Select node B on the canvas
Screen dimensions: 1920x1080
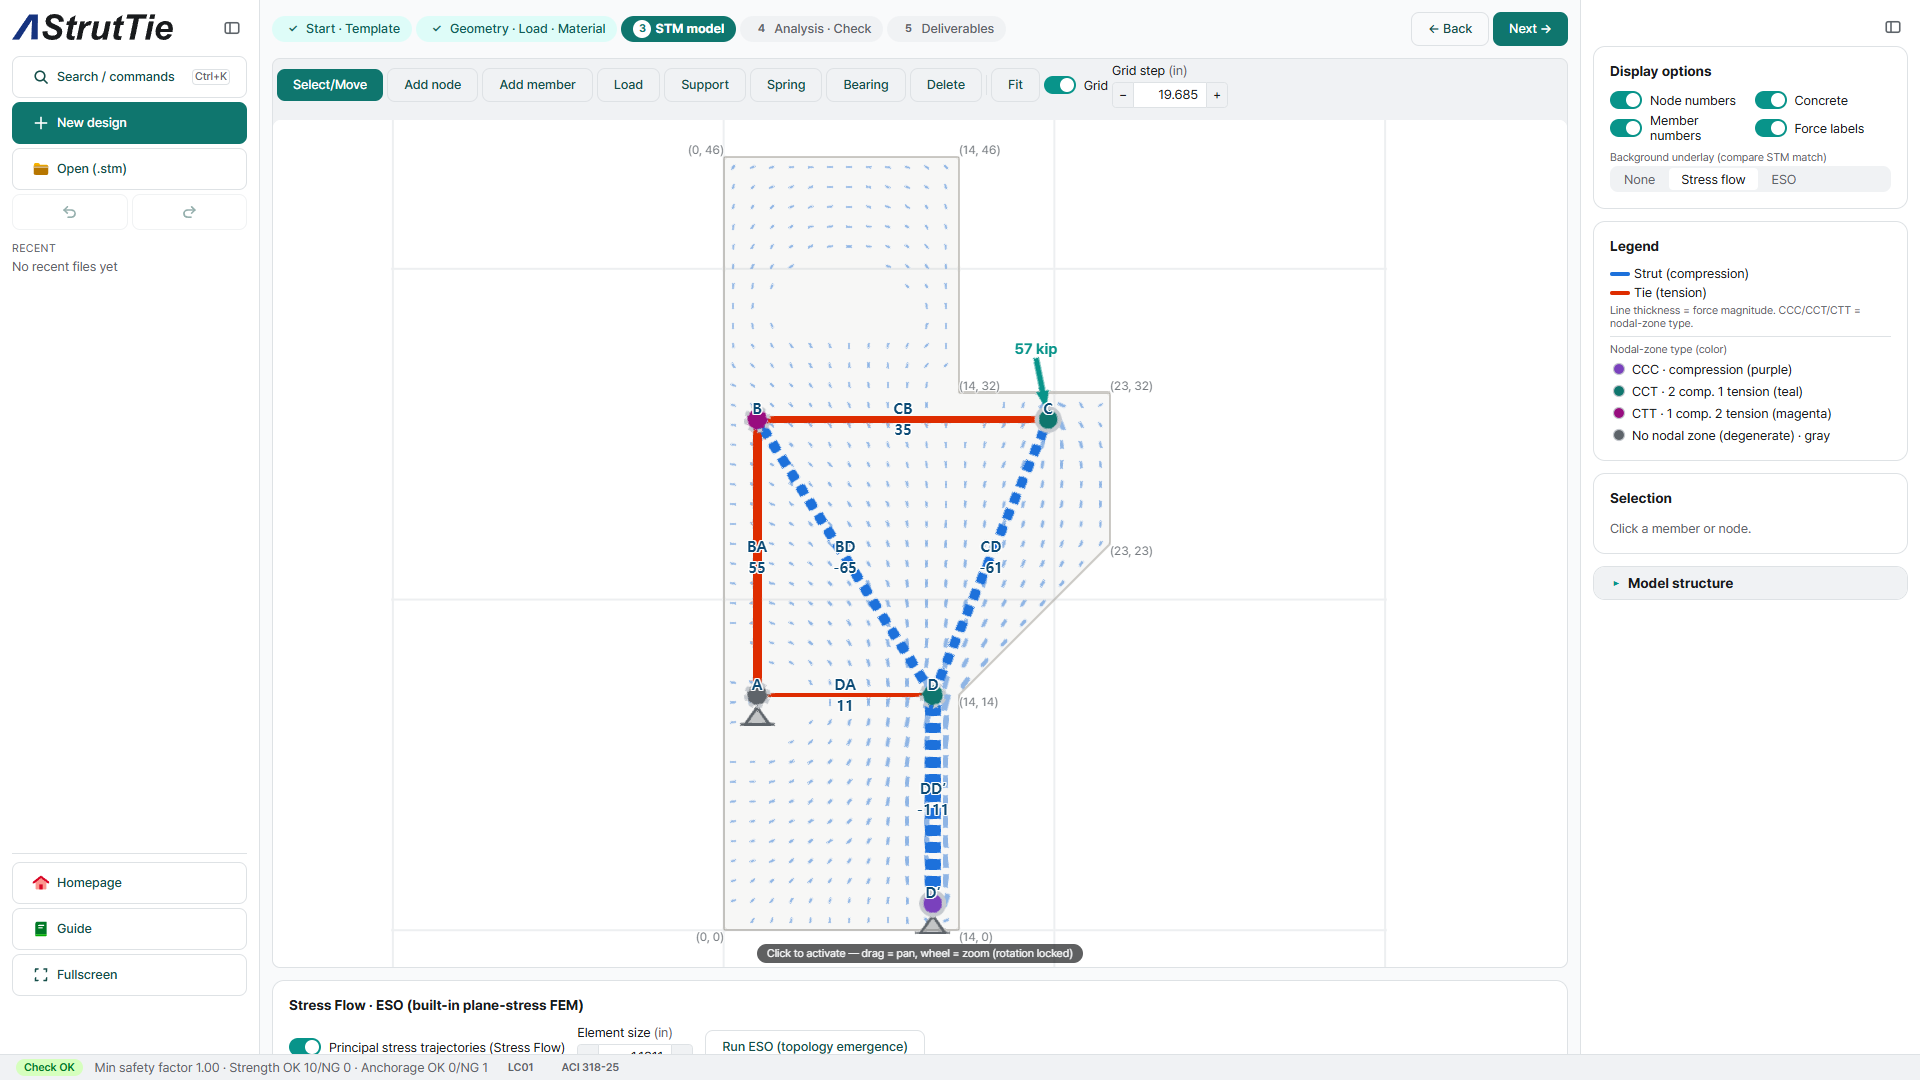point(757,419)
